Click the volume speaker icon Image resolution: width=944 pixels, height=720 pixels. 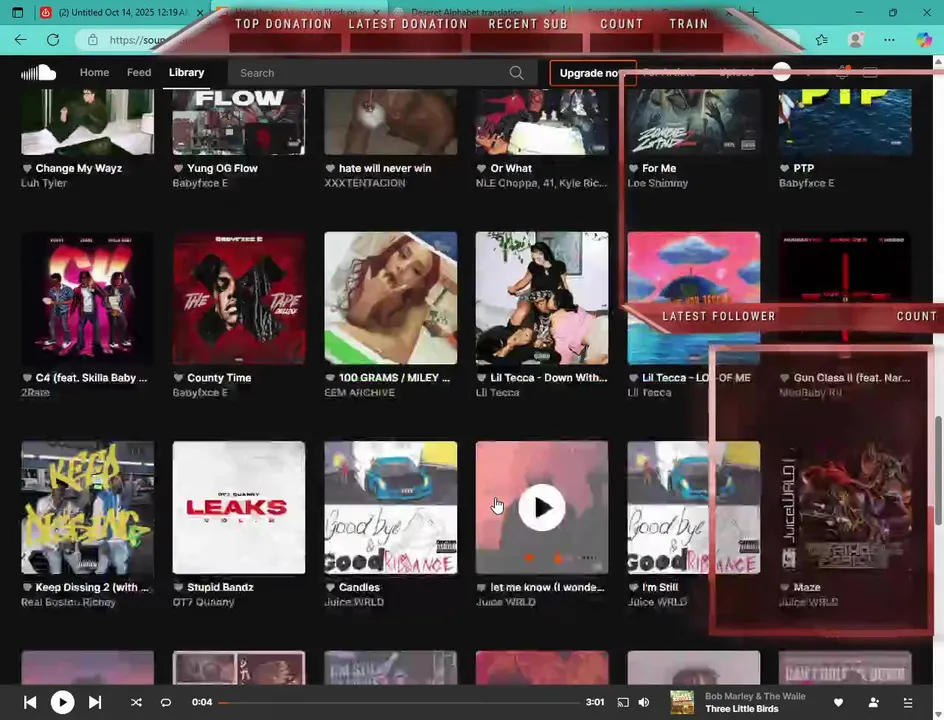(x=644, y=702)
